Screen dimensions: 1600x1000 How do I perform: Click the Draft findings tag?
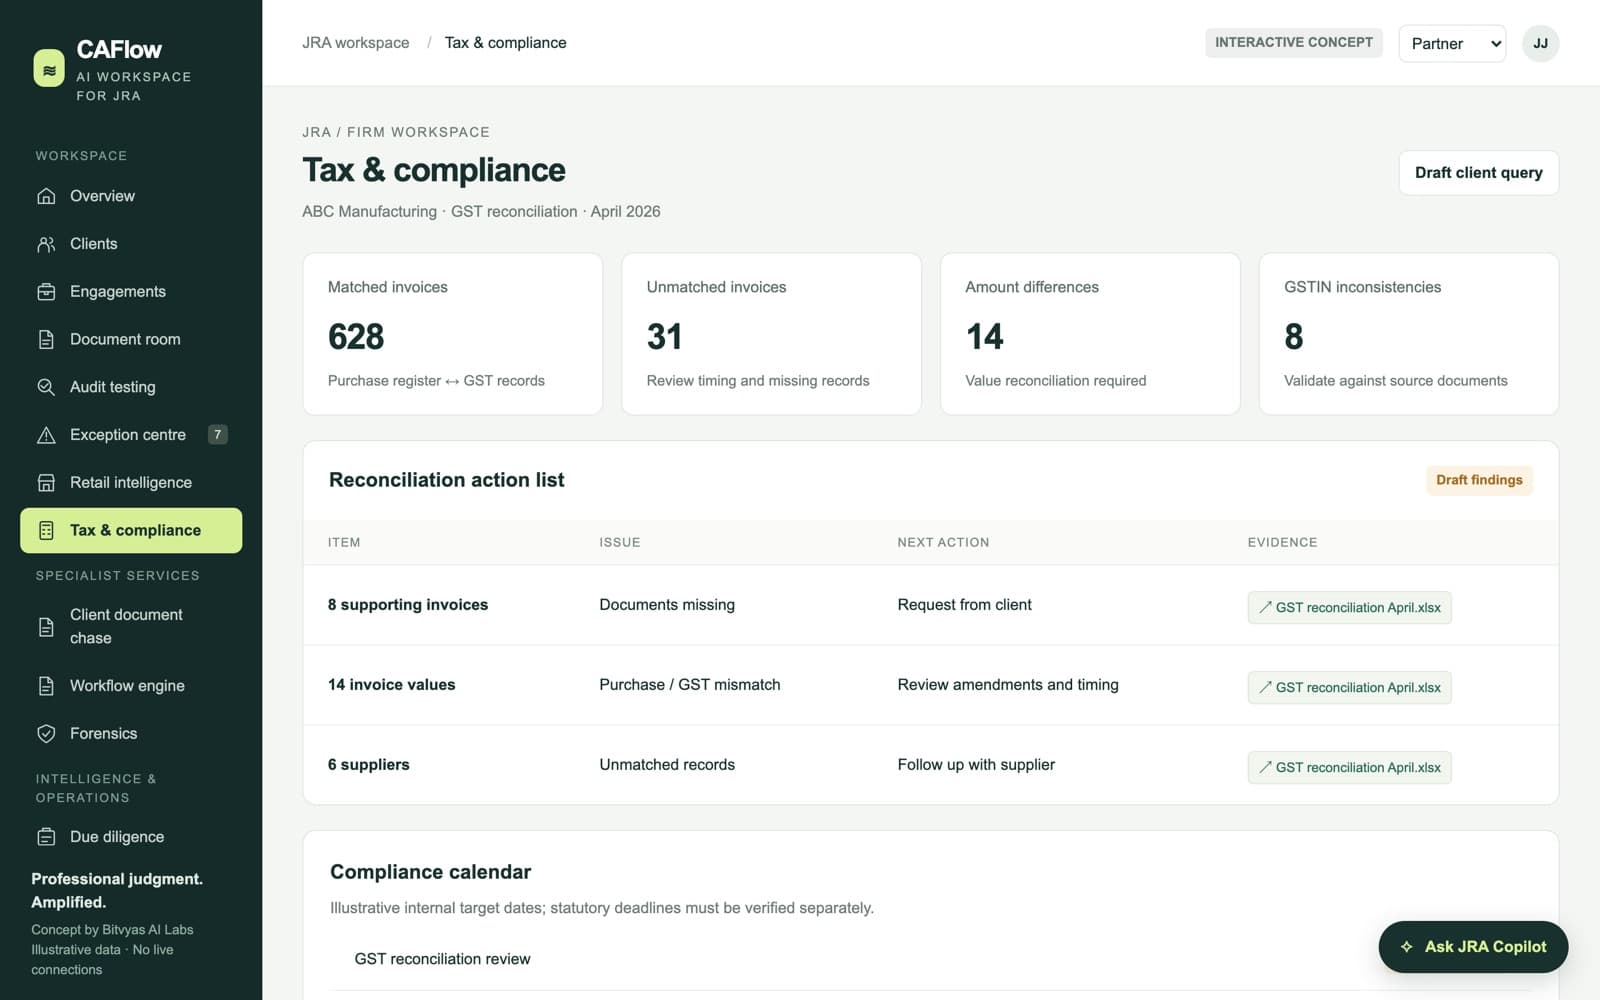point(1479,480)
